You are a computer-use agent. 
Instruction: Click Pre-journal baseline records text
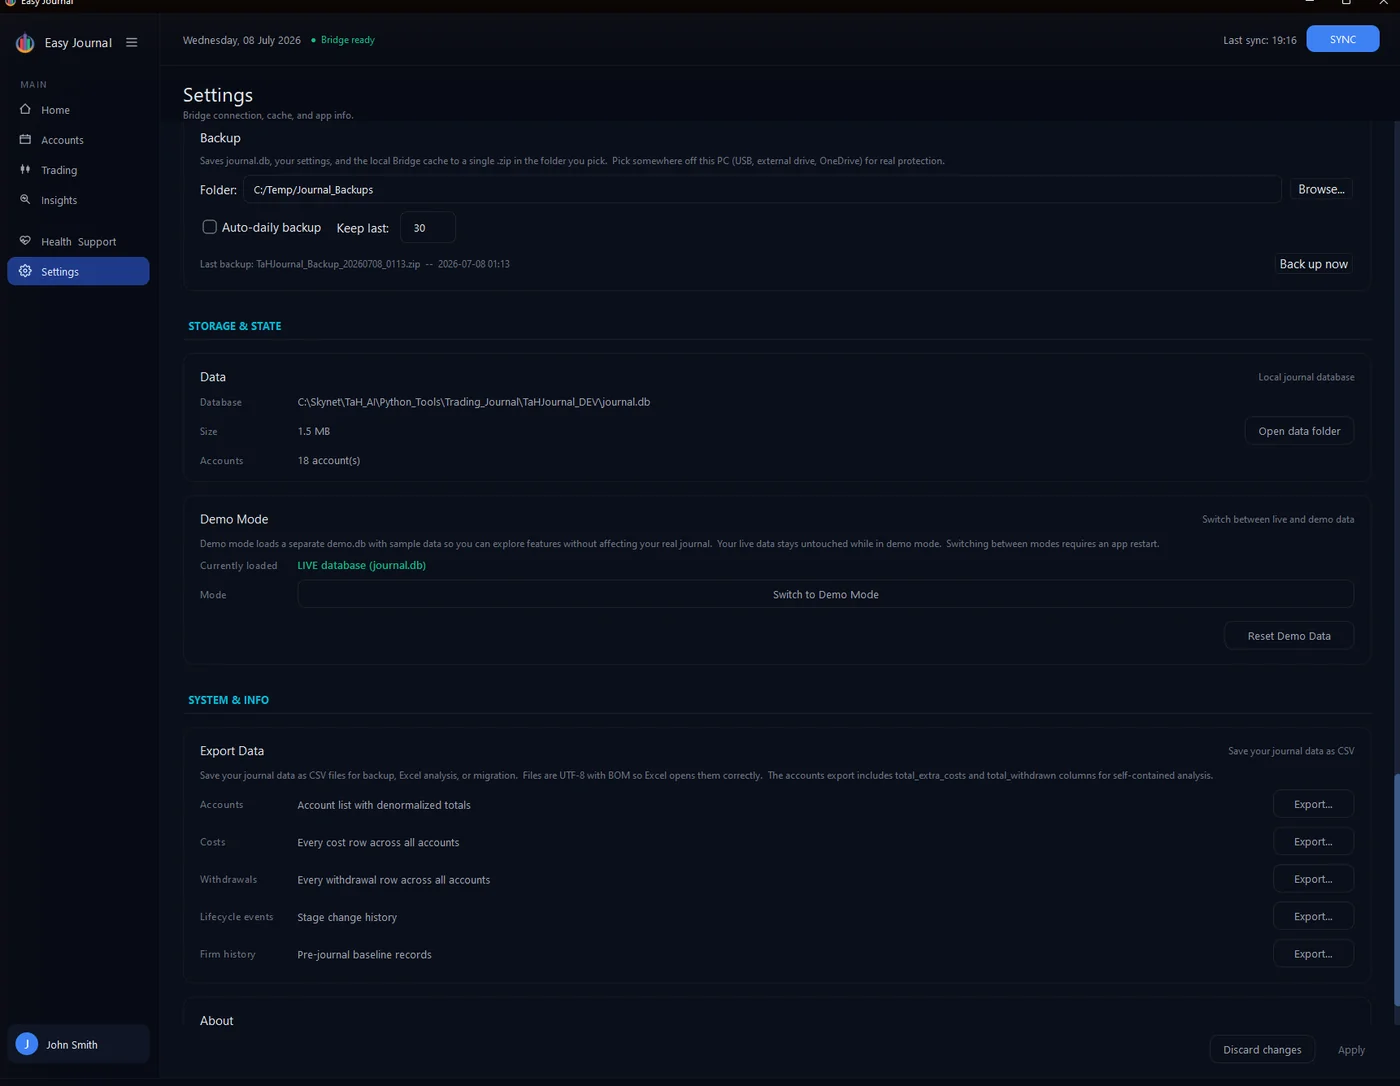point(365,955)
